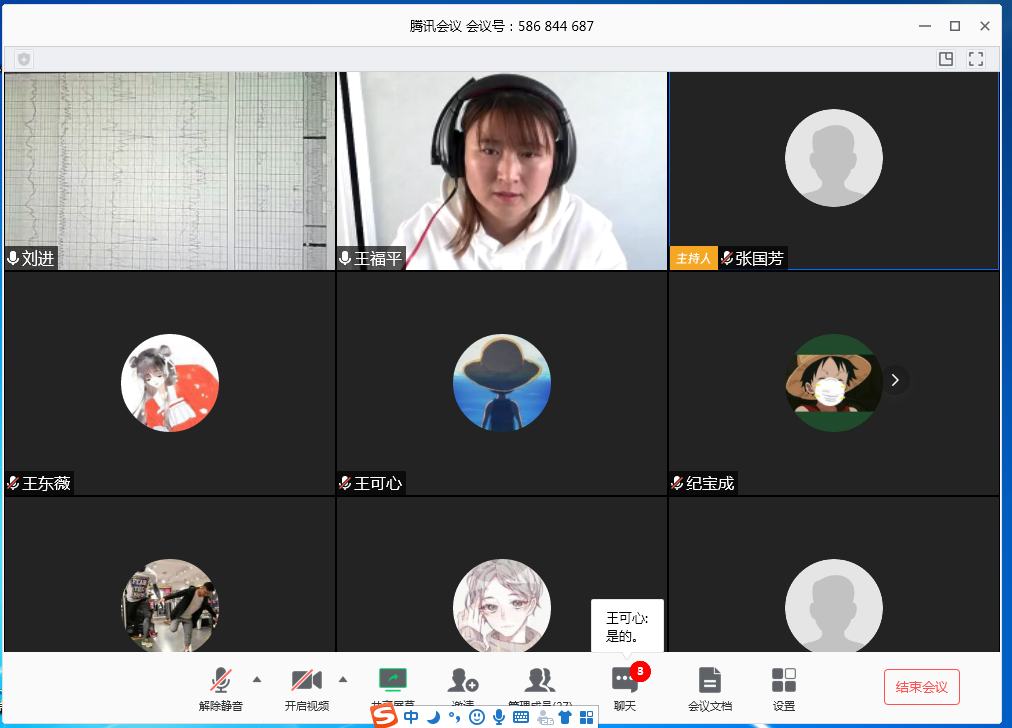Open the invite participants icon
The width and height of the screenshot is (1012, 728).
click(462, 680)
